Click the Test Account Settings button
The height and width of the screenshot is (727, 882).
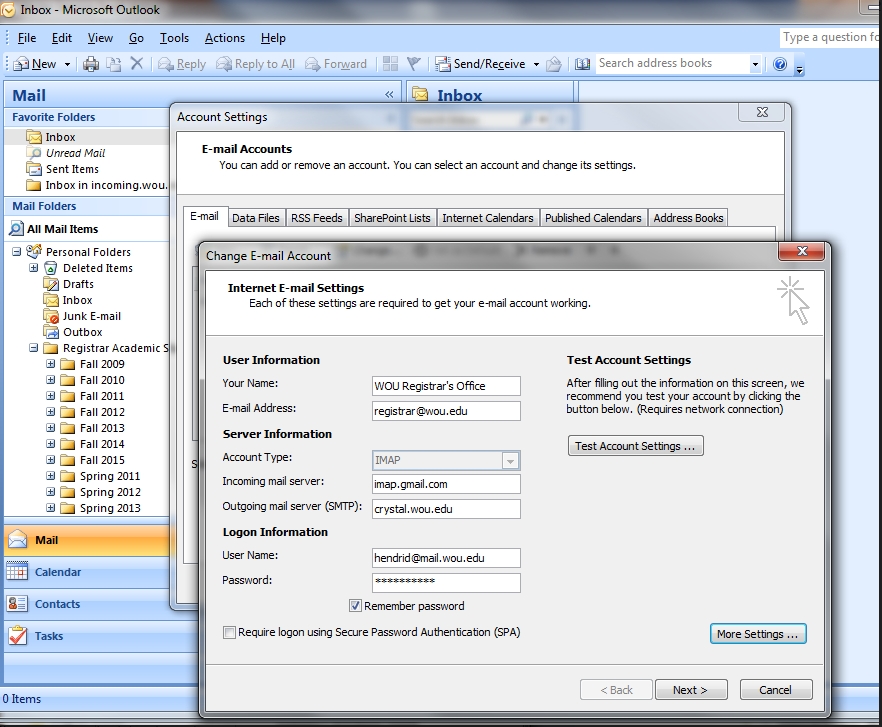click(636, 446)
